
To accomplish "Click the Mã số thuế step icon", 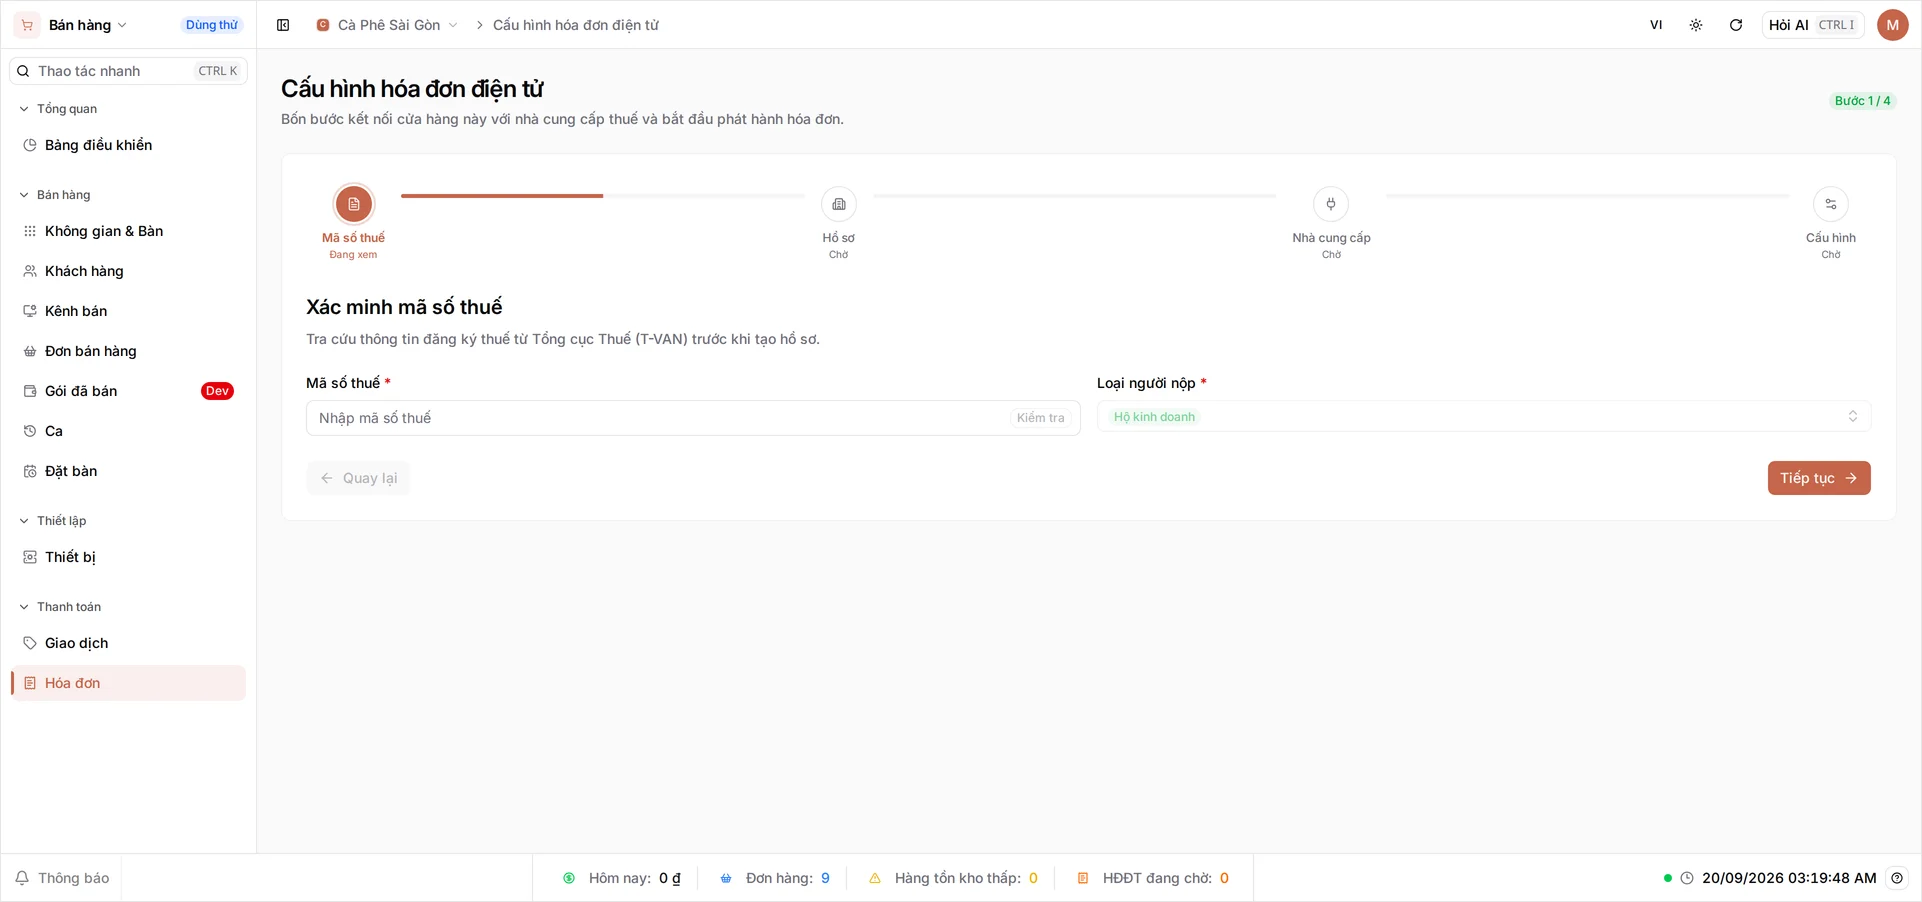I will point(353,204).
